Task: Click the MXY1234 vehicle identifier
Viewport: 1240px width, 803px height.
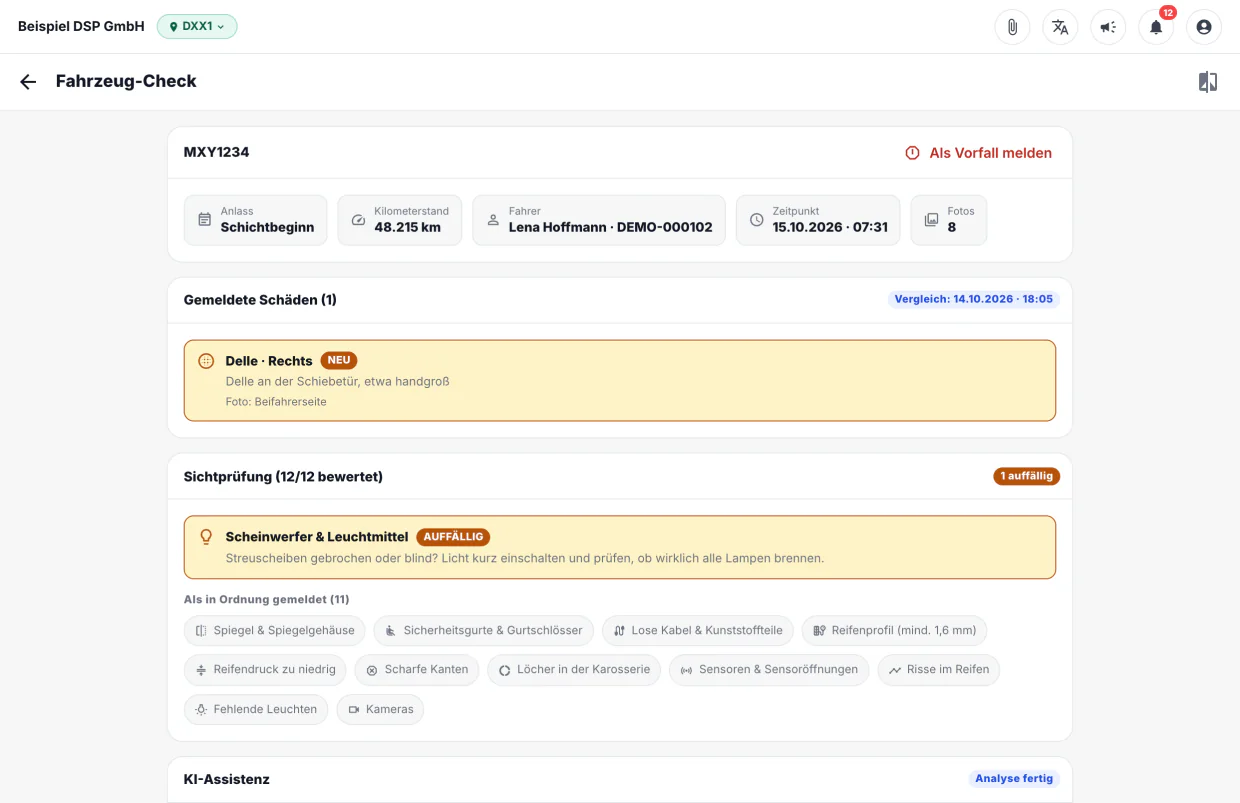Action: pos(217,153)
